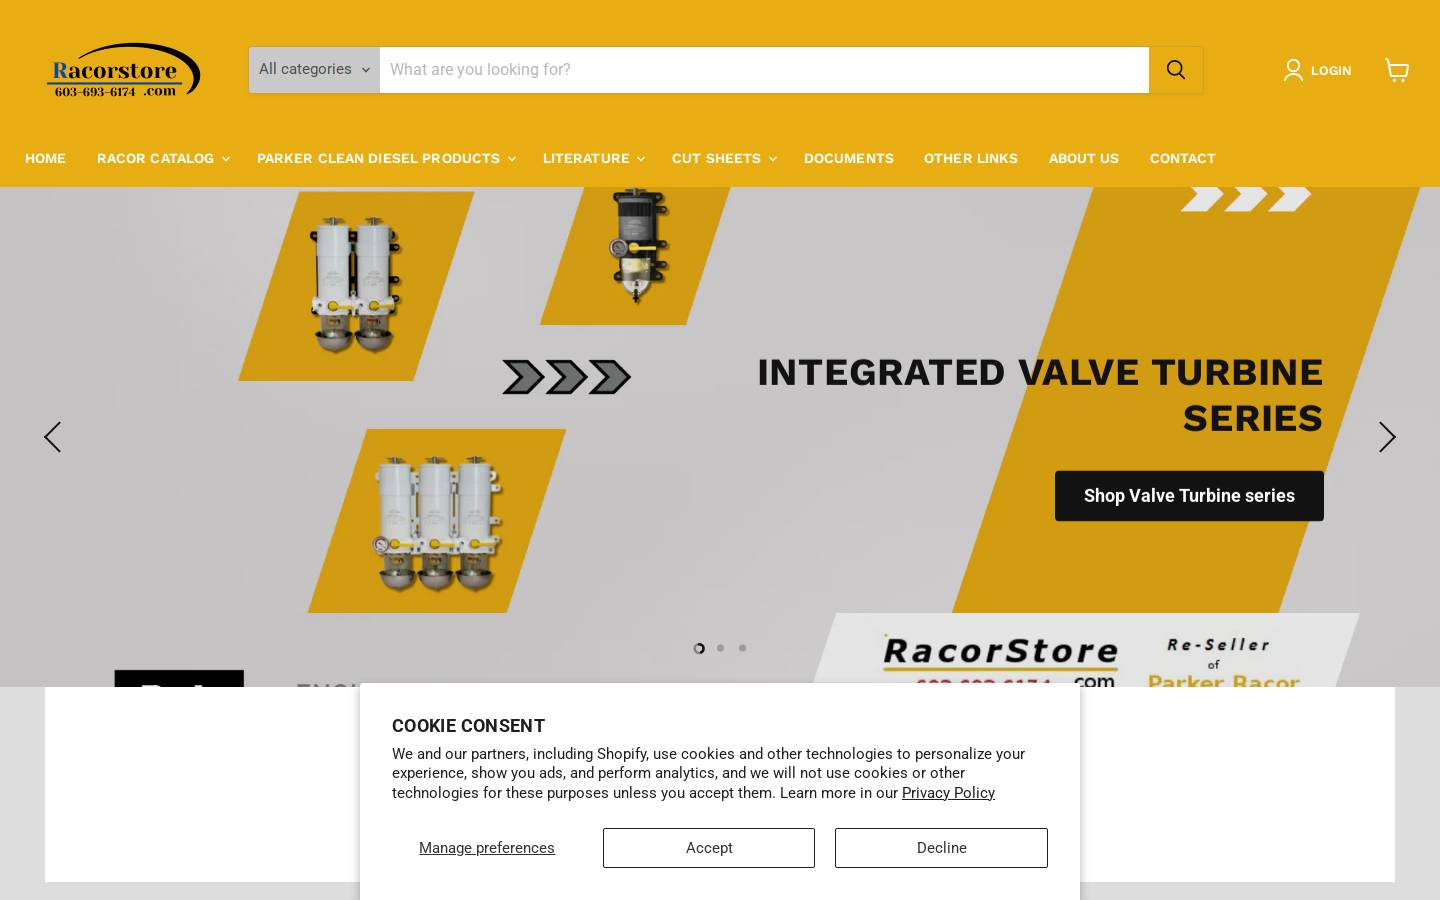
Task: Select the first slideshow dot
Action: pyautogui.click(x=699, y=648)
